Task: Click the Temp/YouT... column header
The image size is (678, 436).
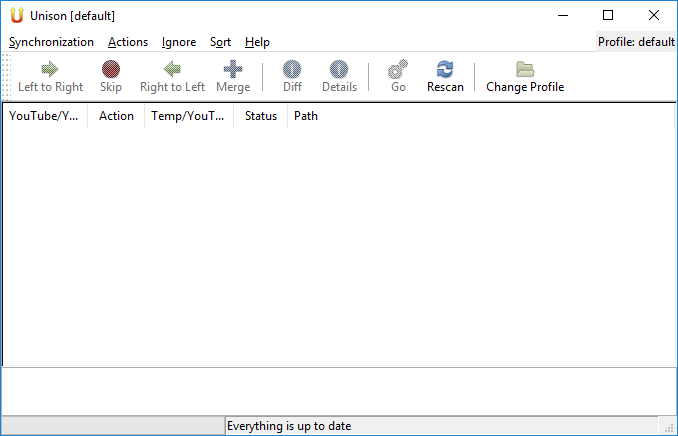Action: coord(188,116)
